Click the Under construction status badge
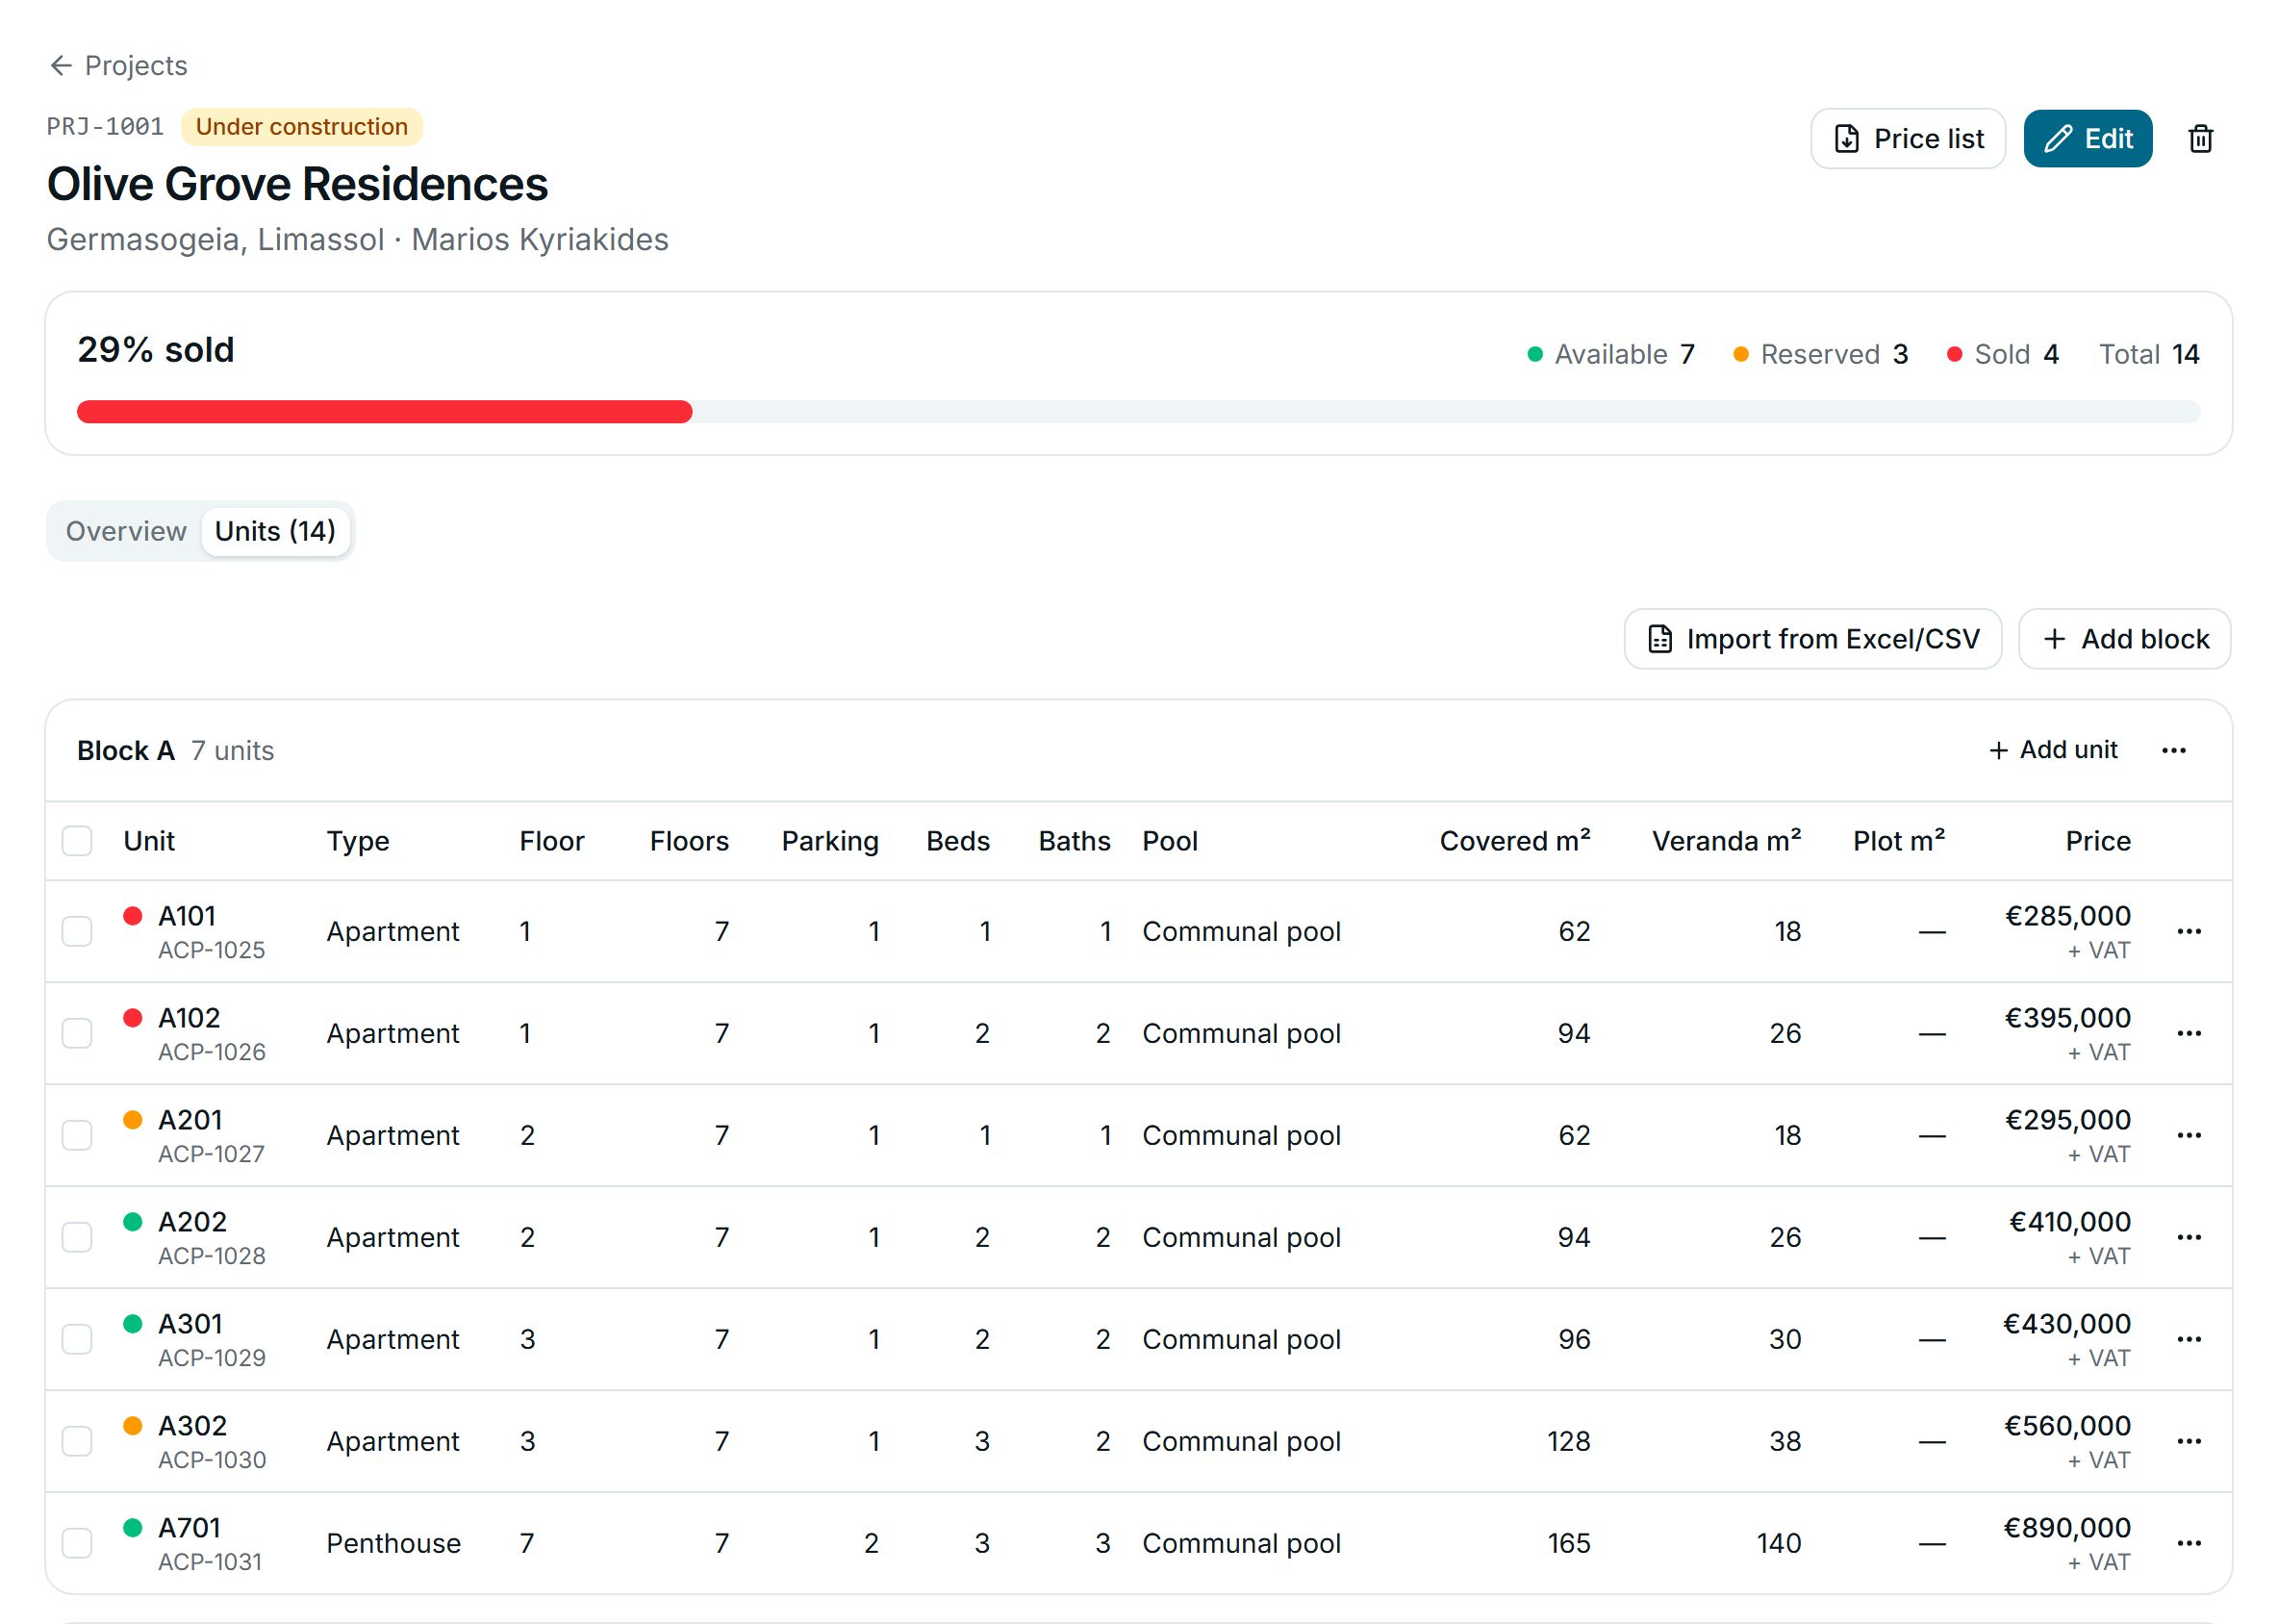 click(302, 127)
